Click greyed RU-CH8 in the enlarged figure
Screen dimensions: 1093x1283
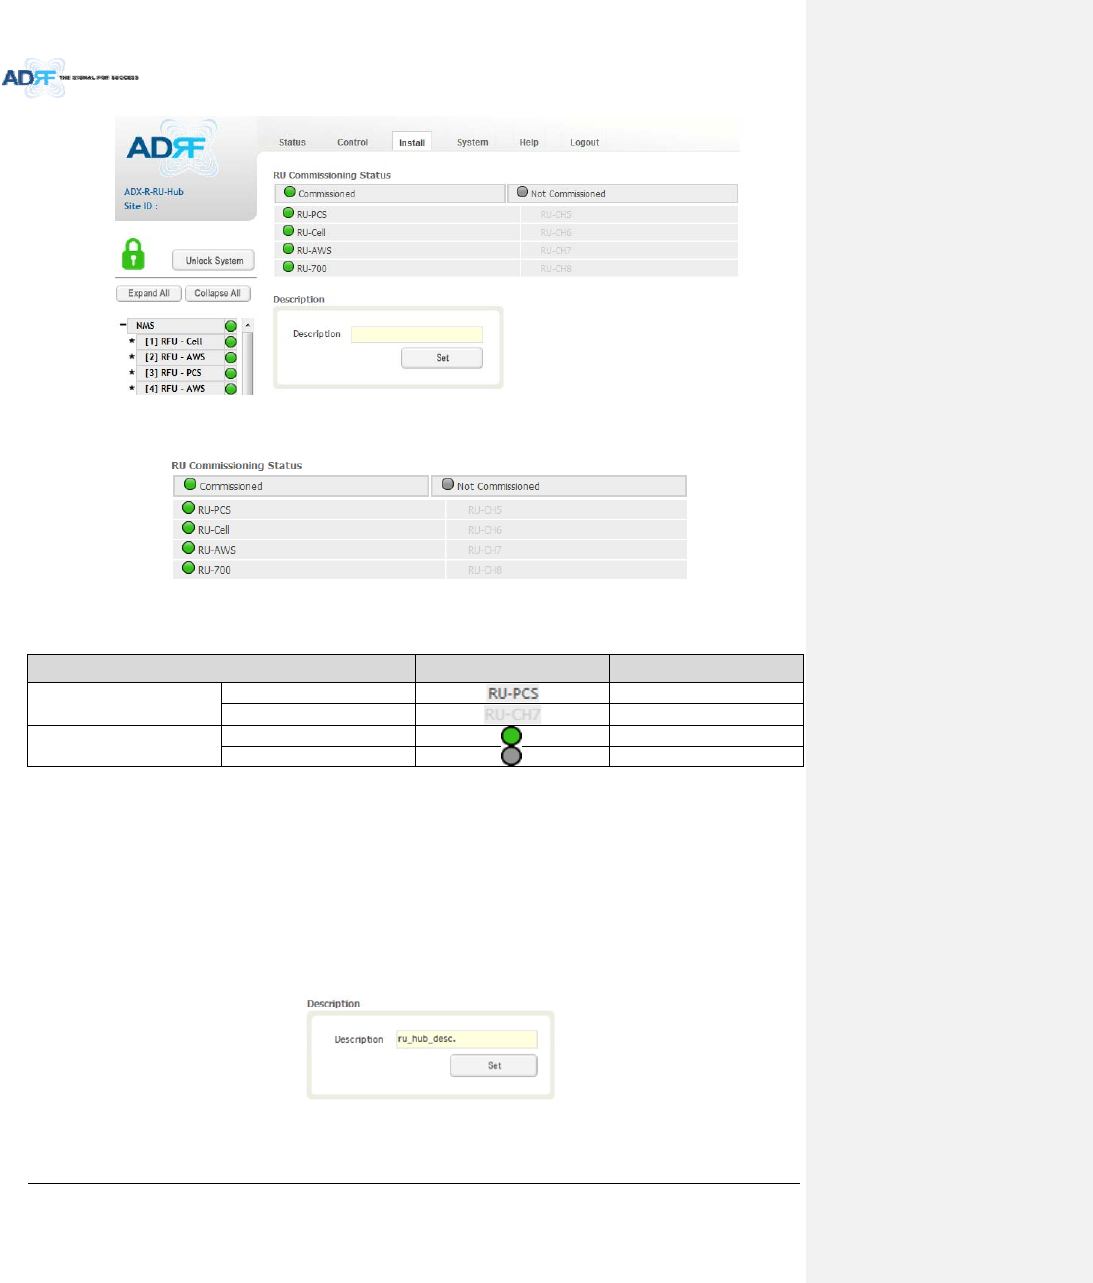pyautogui.click(x=485, y=570)
